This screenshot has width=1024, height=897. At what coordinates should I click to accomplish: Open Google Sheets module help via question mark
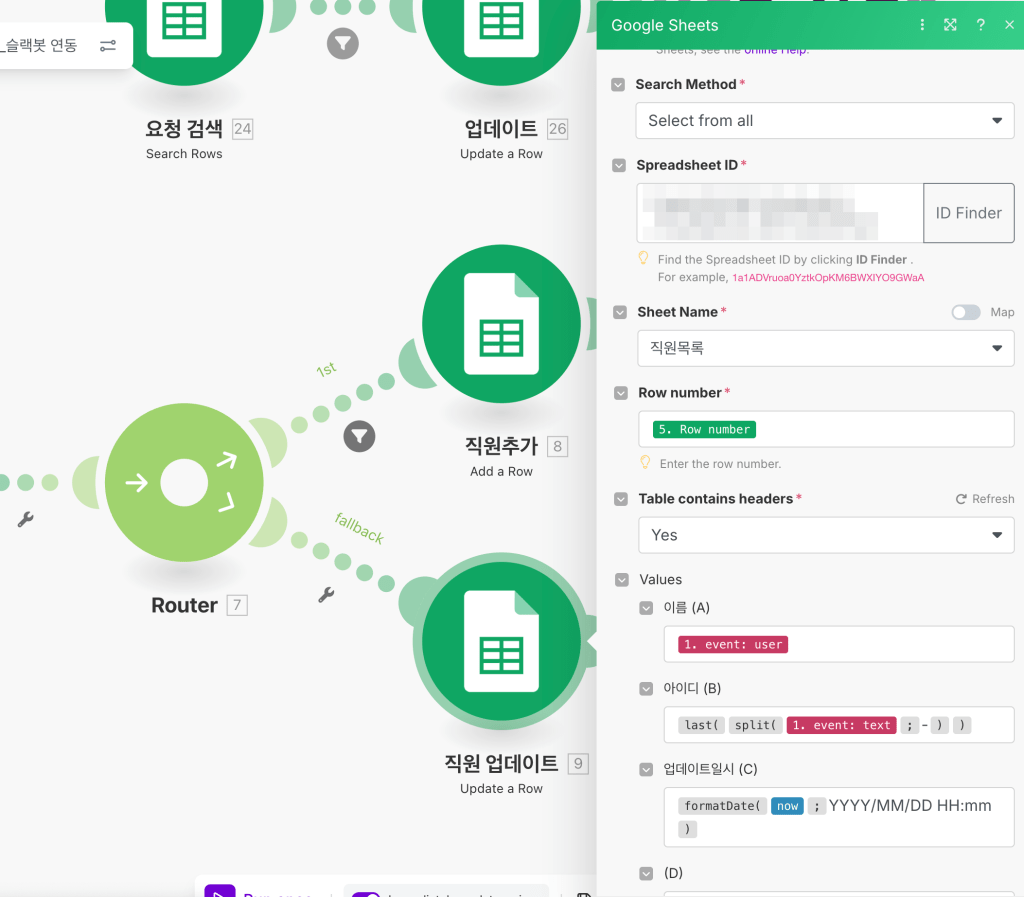point(980,24)
